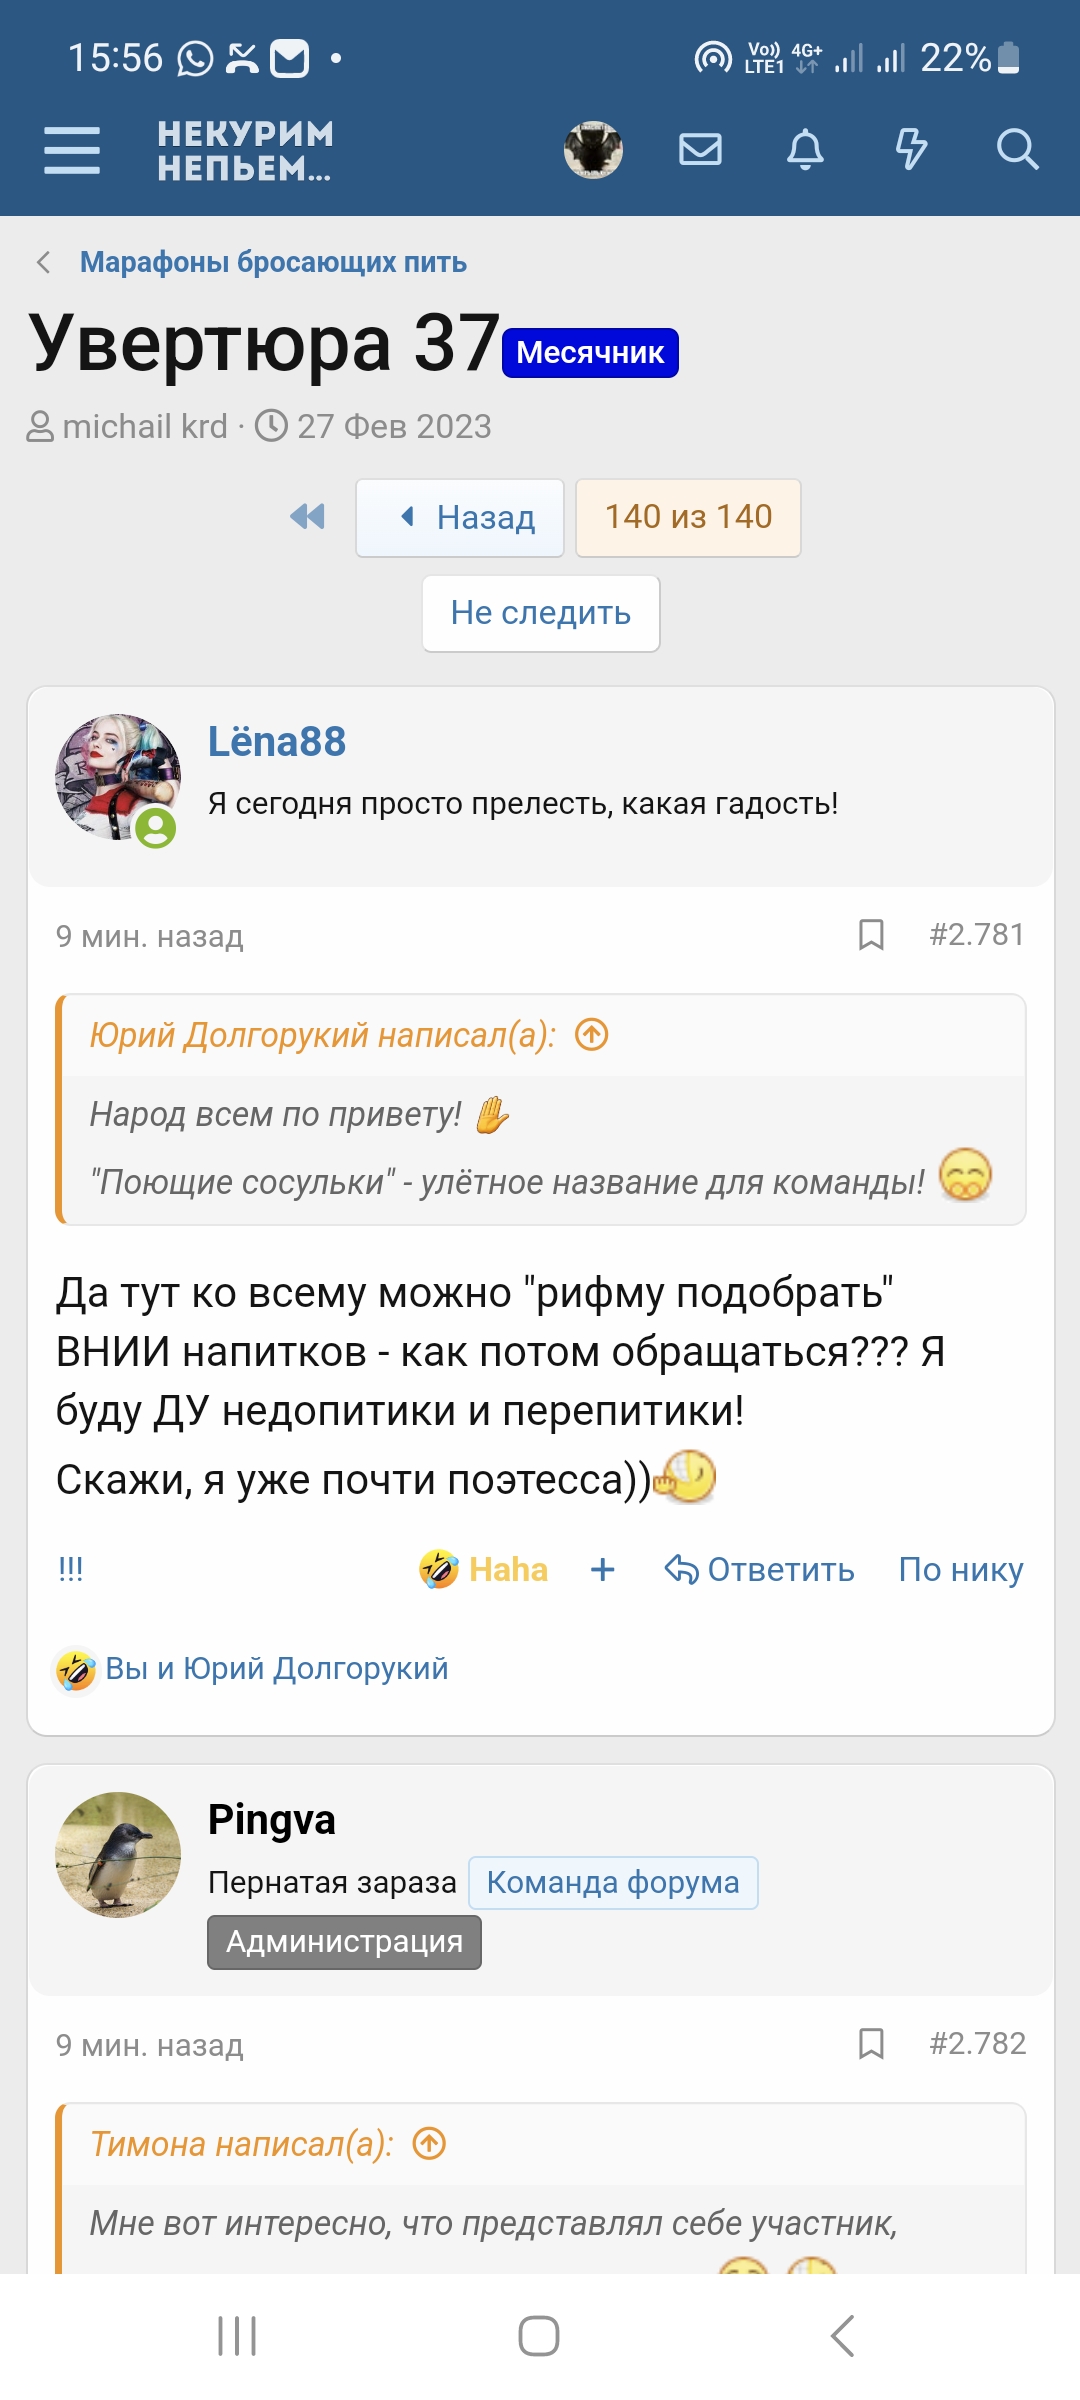Bookmark post #2.781

click(x=871, y=935)
